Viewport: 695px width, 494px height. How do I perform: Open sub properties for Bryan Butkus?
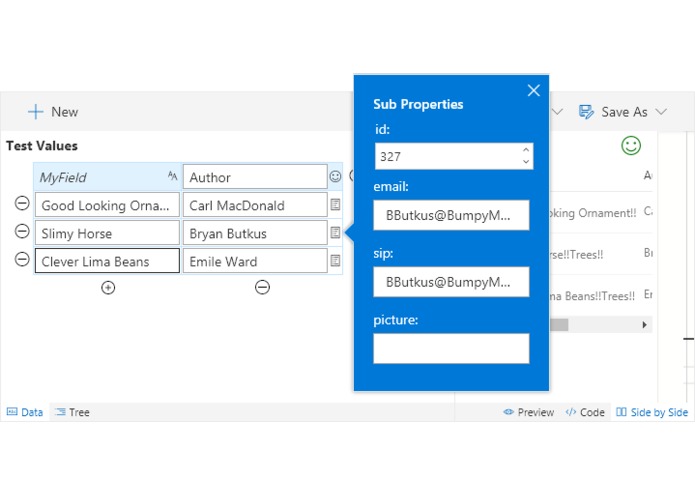coord(336,232)
